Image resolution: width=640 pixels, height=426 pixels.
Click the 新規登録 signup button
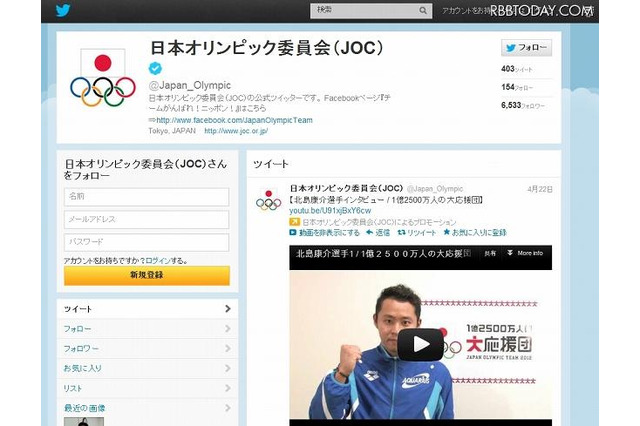pos(147,275)
